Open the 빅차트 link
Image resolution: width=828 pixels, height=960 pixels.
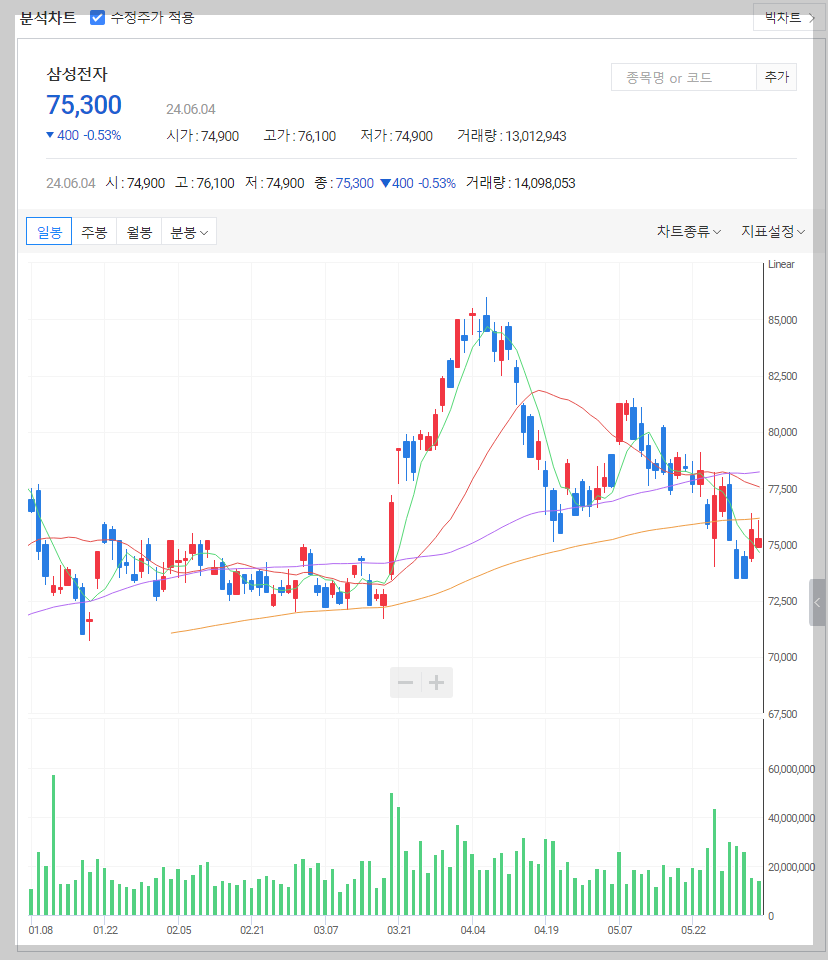tap(789, 17)
